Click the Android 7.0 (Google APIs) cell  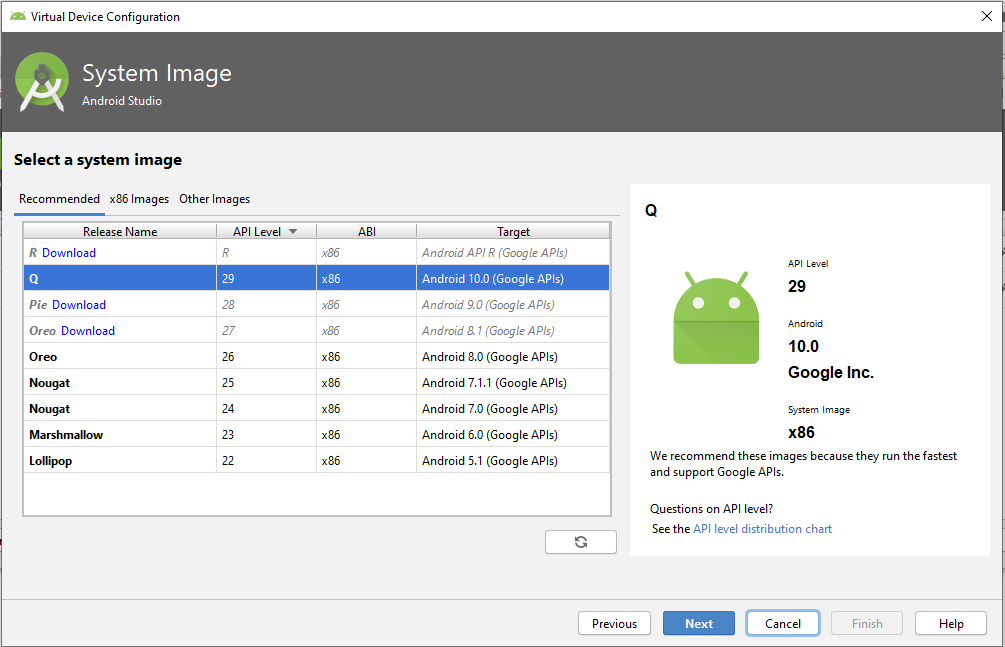coord(513,408)
